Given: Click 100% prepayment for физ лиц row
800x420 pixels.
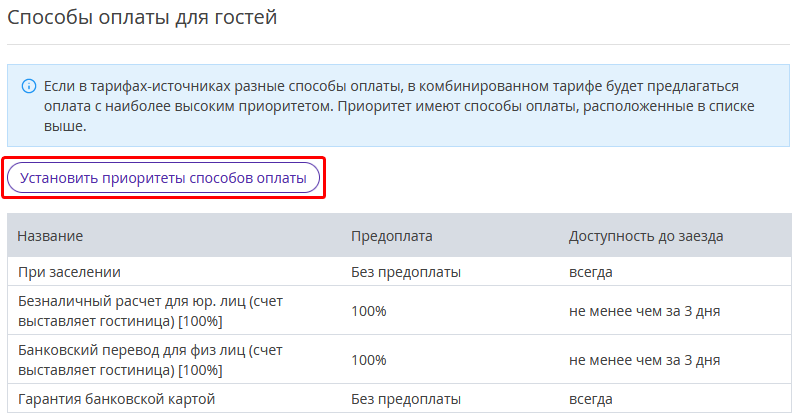Looking at the screenshot, I should (x=368, y=360).
